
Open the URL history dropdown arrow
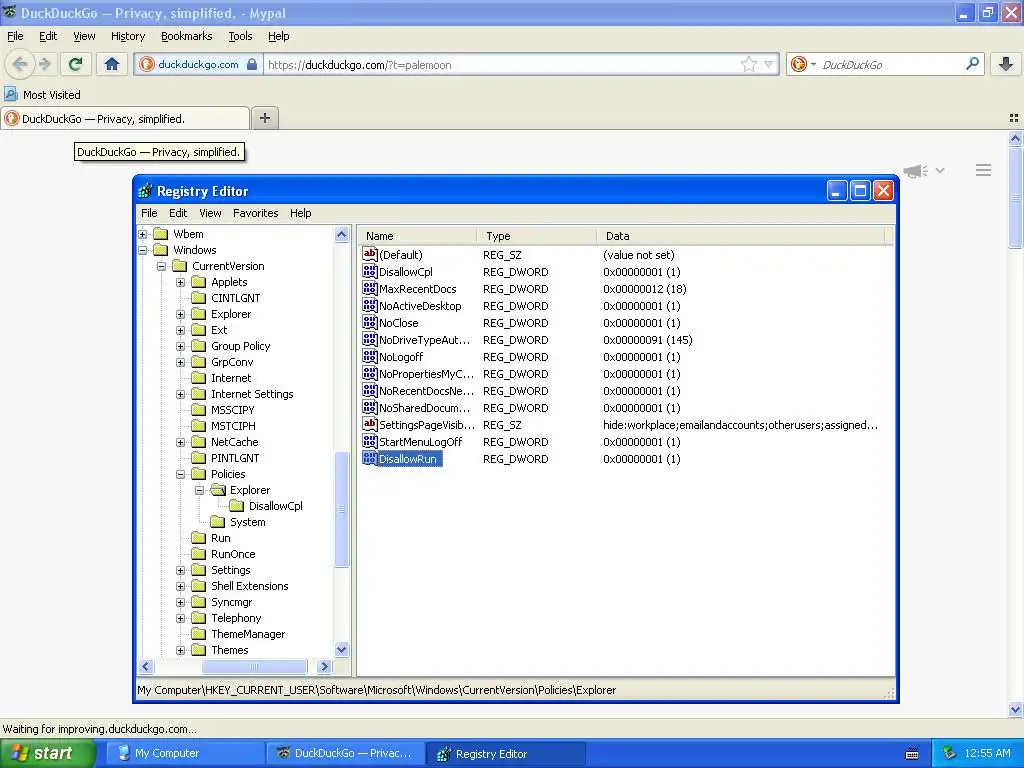[x=769, y=64]
